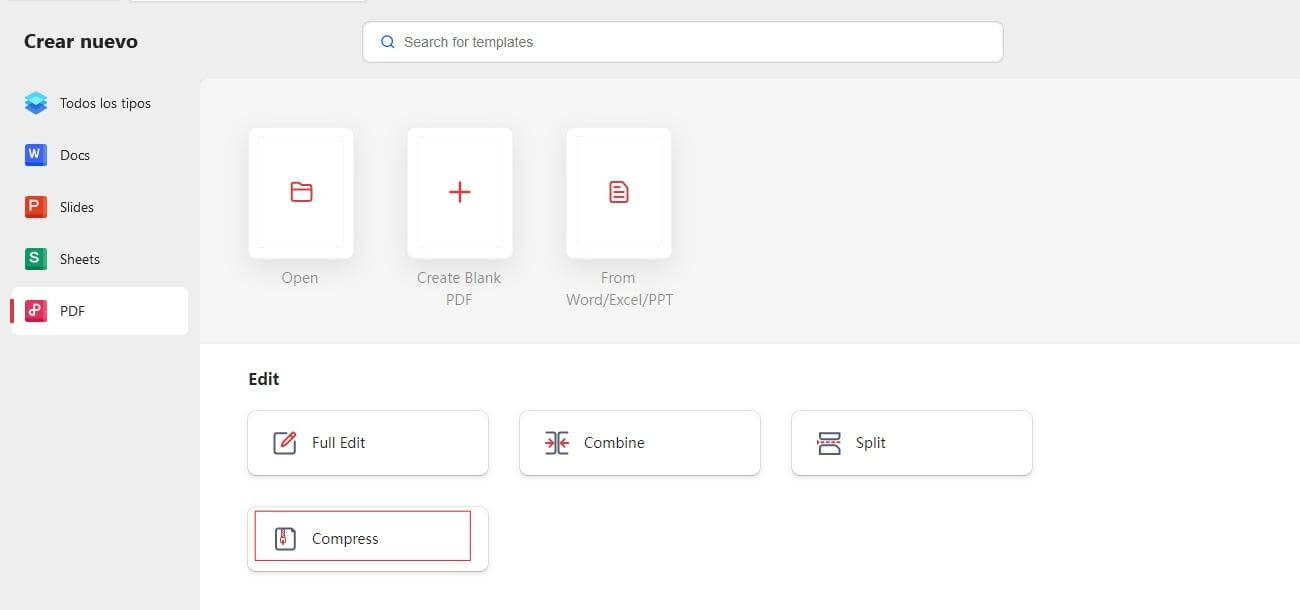Select the PDF category in sidebar
Viewport: 1300px width, 610px height.
(x=99, y=311)
